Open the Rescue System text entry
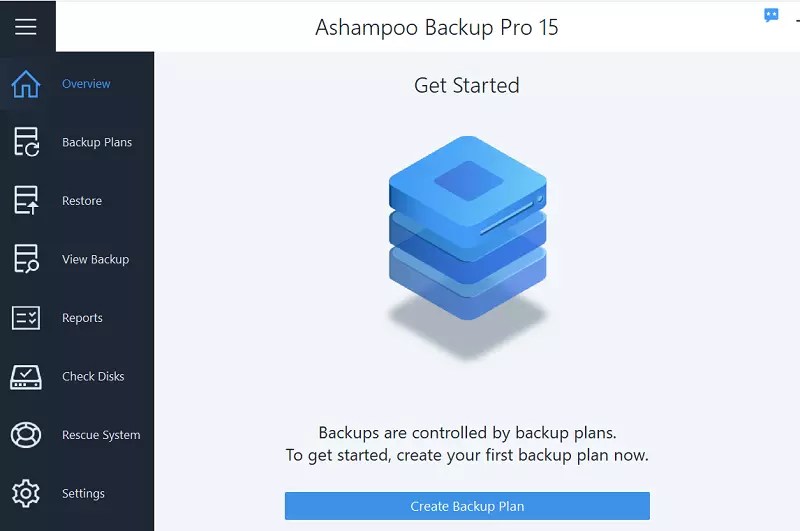Viewport: 800px width, 531px height. [101, 435]
